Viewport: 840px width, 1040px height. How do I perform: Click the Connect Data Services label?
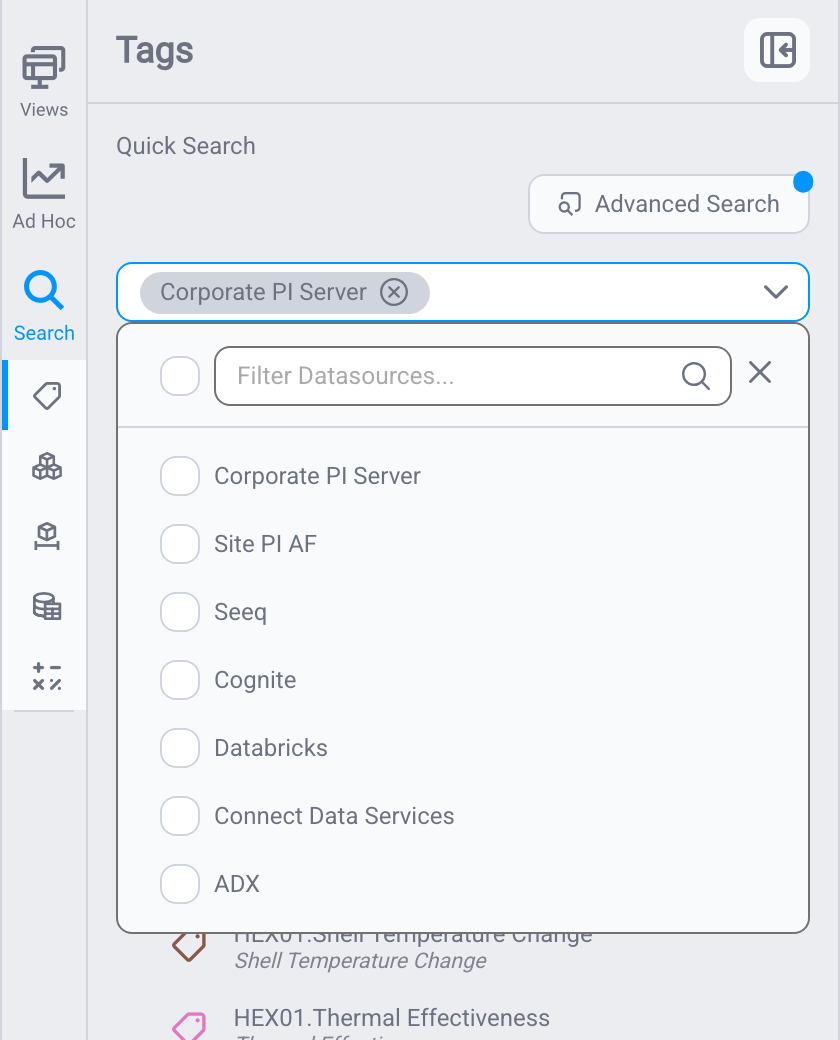tap(334, 816)
